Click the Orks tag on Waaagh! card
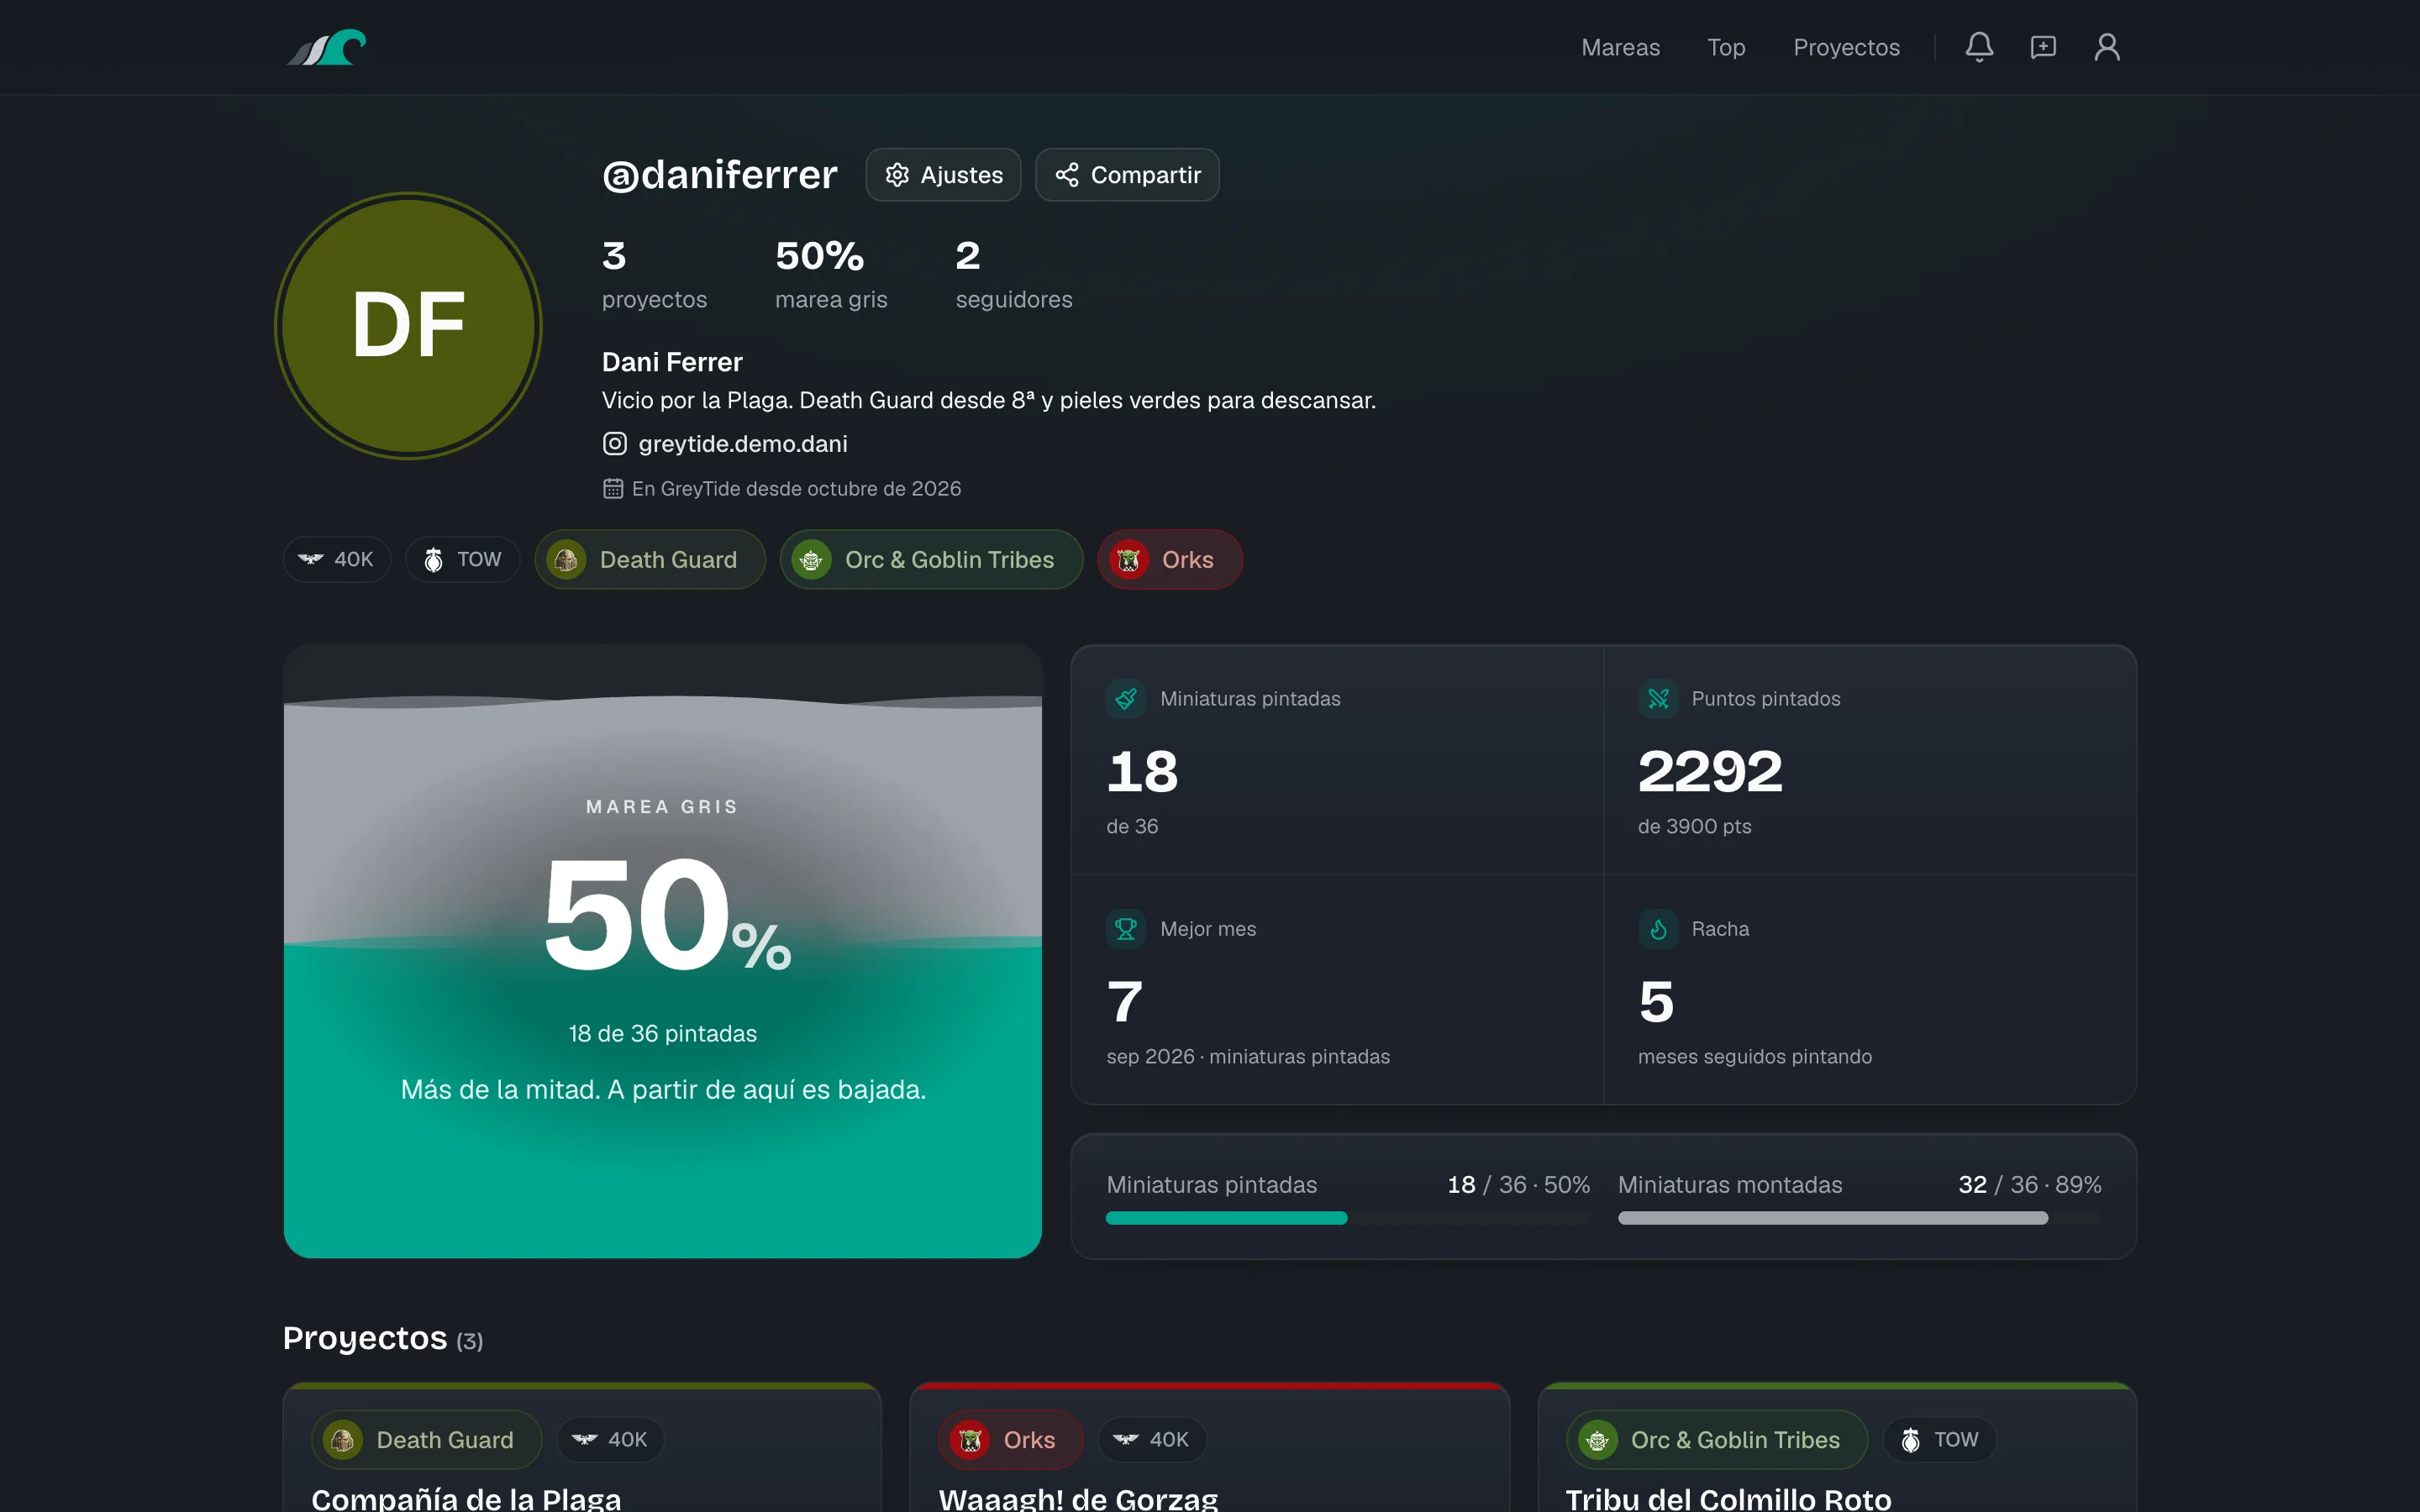 (1011, 1439)
